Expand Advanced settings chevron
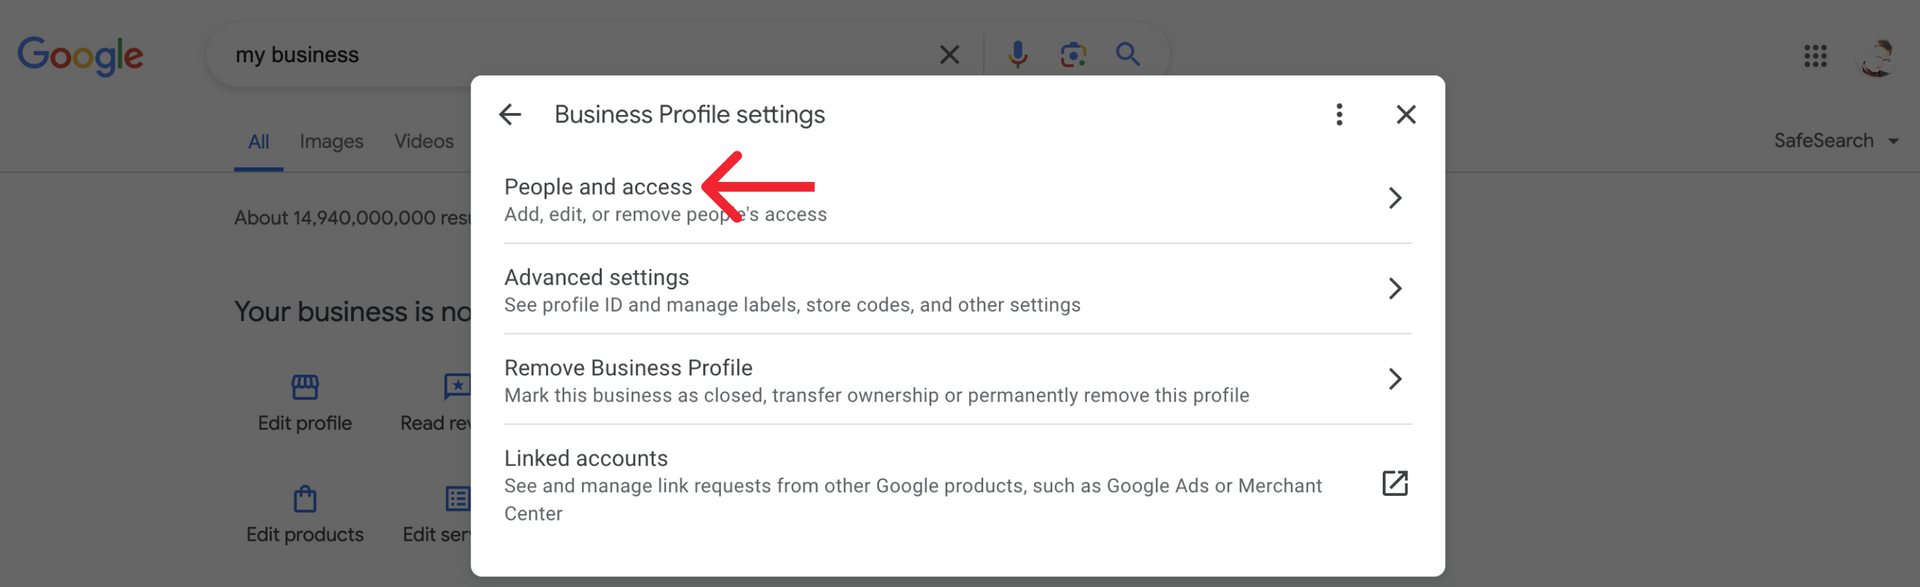 pos(1395,289)
